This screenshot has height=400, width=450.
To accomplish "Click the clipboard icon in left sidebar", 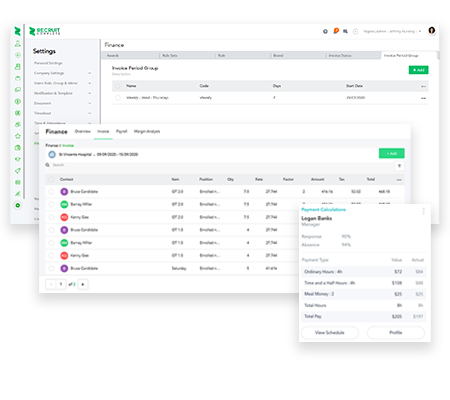I will click(x=18, y=67).
